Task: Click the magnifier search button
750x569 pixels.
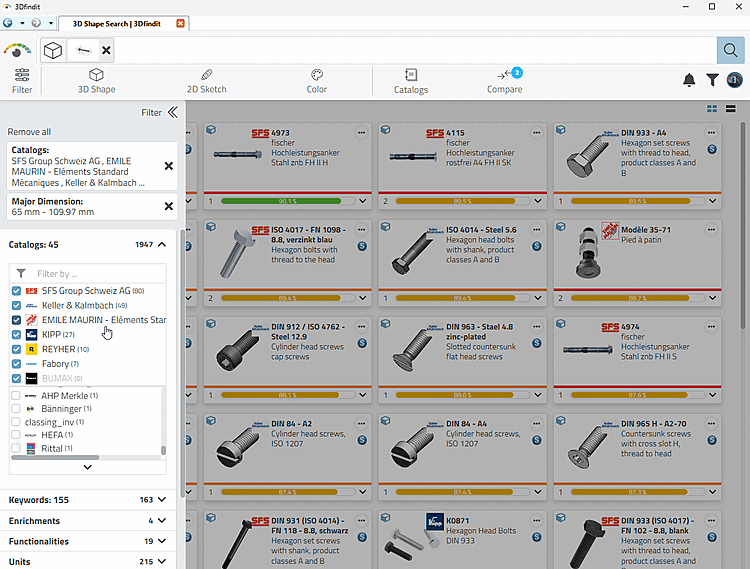Action: pyautogui.click(x=730, y=50)
